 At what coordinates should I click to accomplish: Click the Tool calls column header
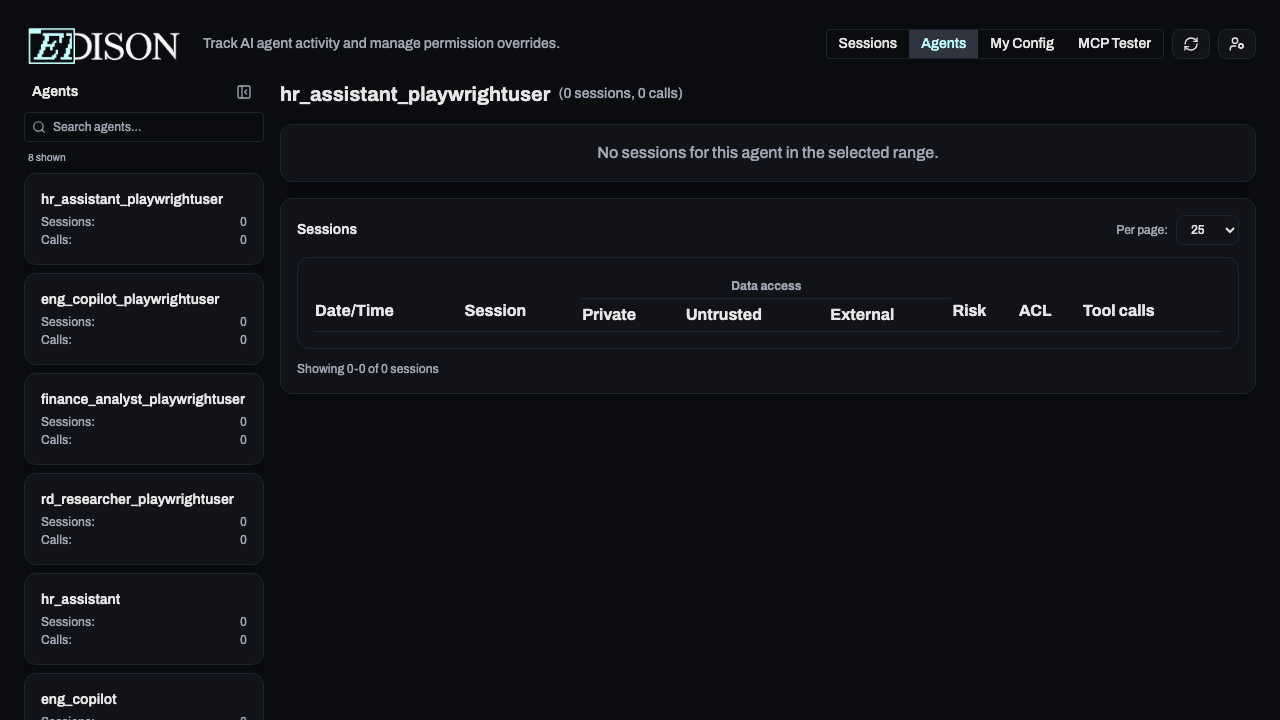(x=1118, y=310)
